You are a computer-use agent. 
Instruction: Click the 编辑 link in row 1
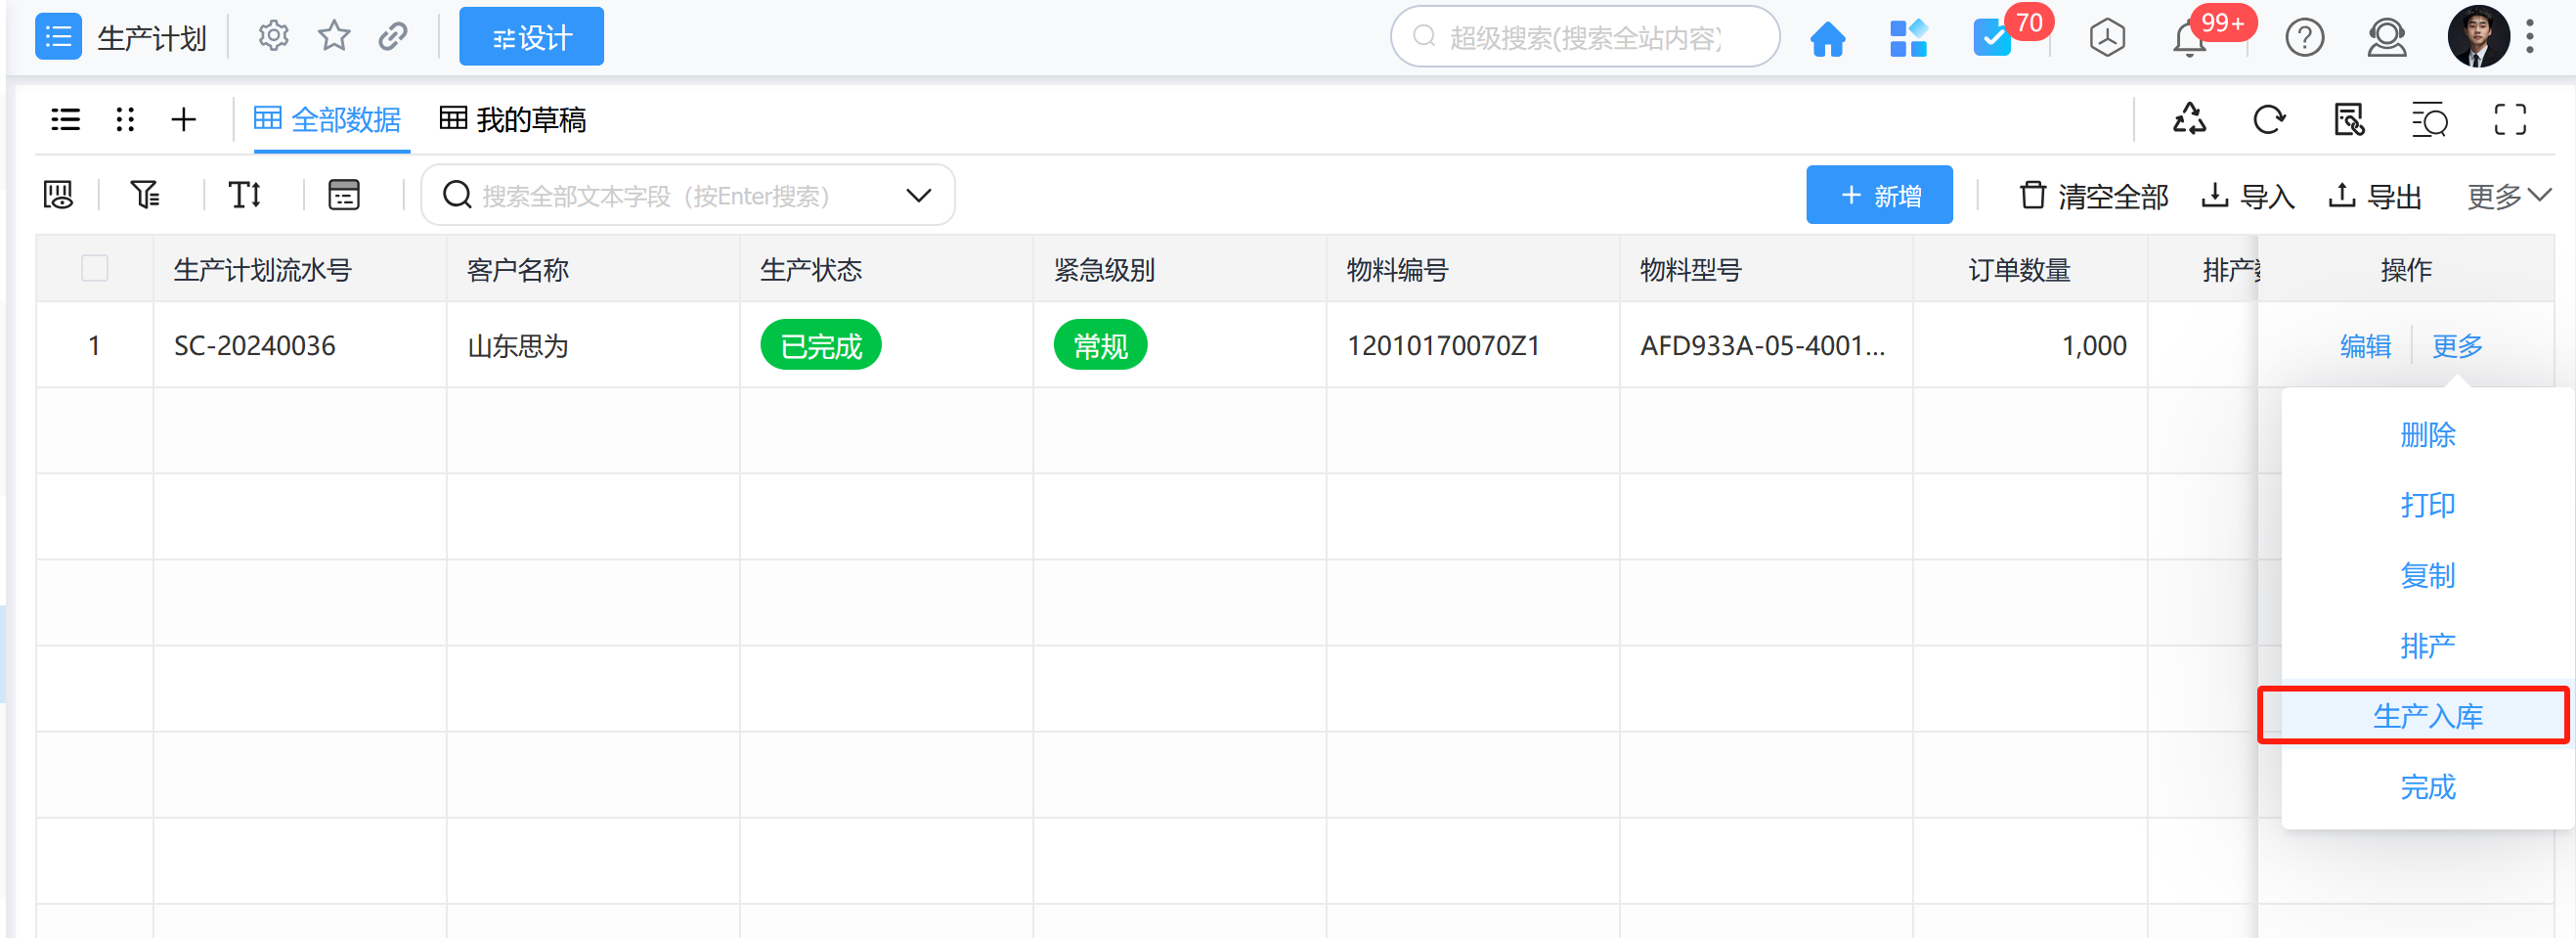click(2365, 346)
